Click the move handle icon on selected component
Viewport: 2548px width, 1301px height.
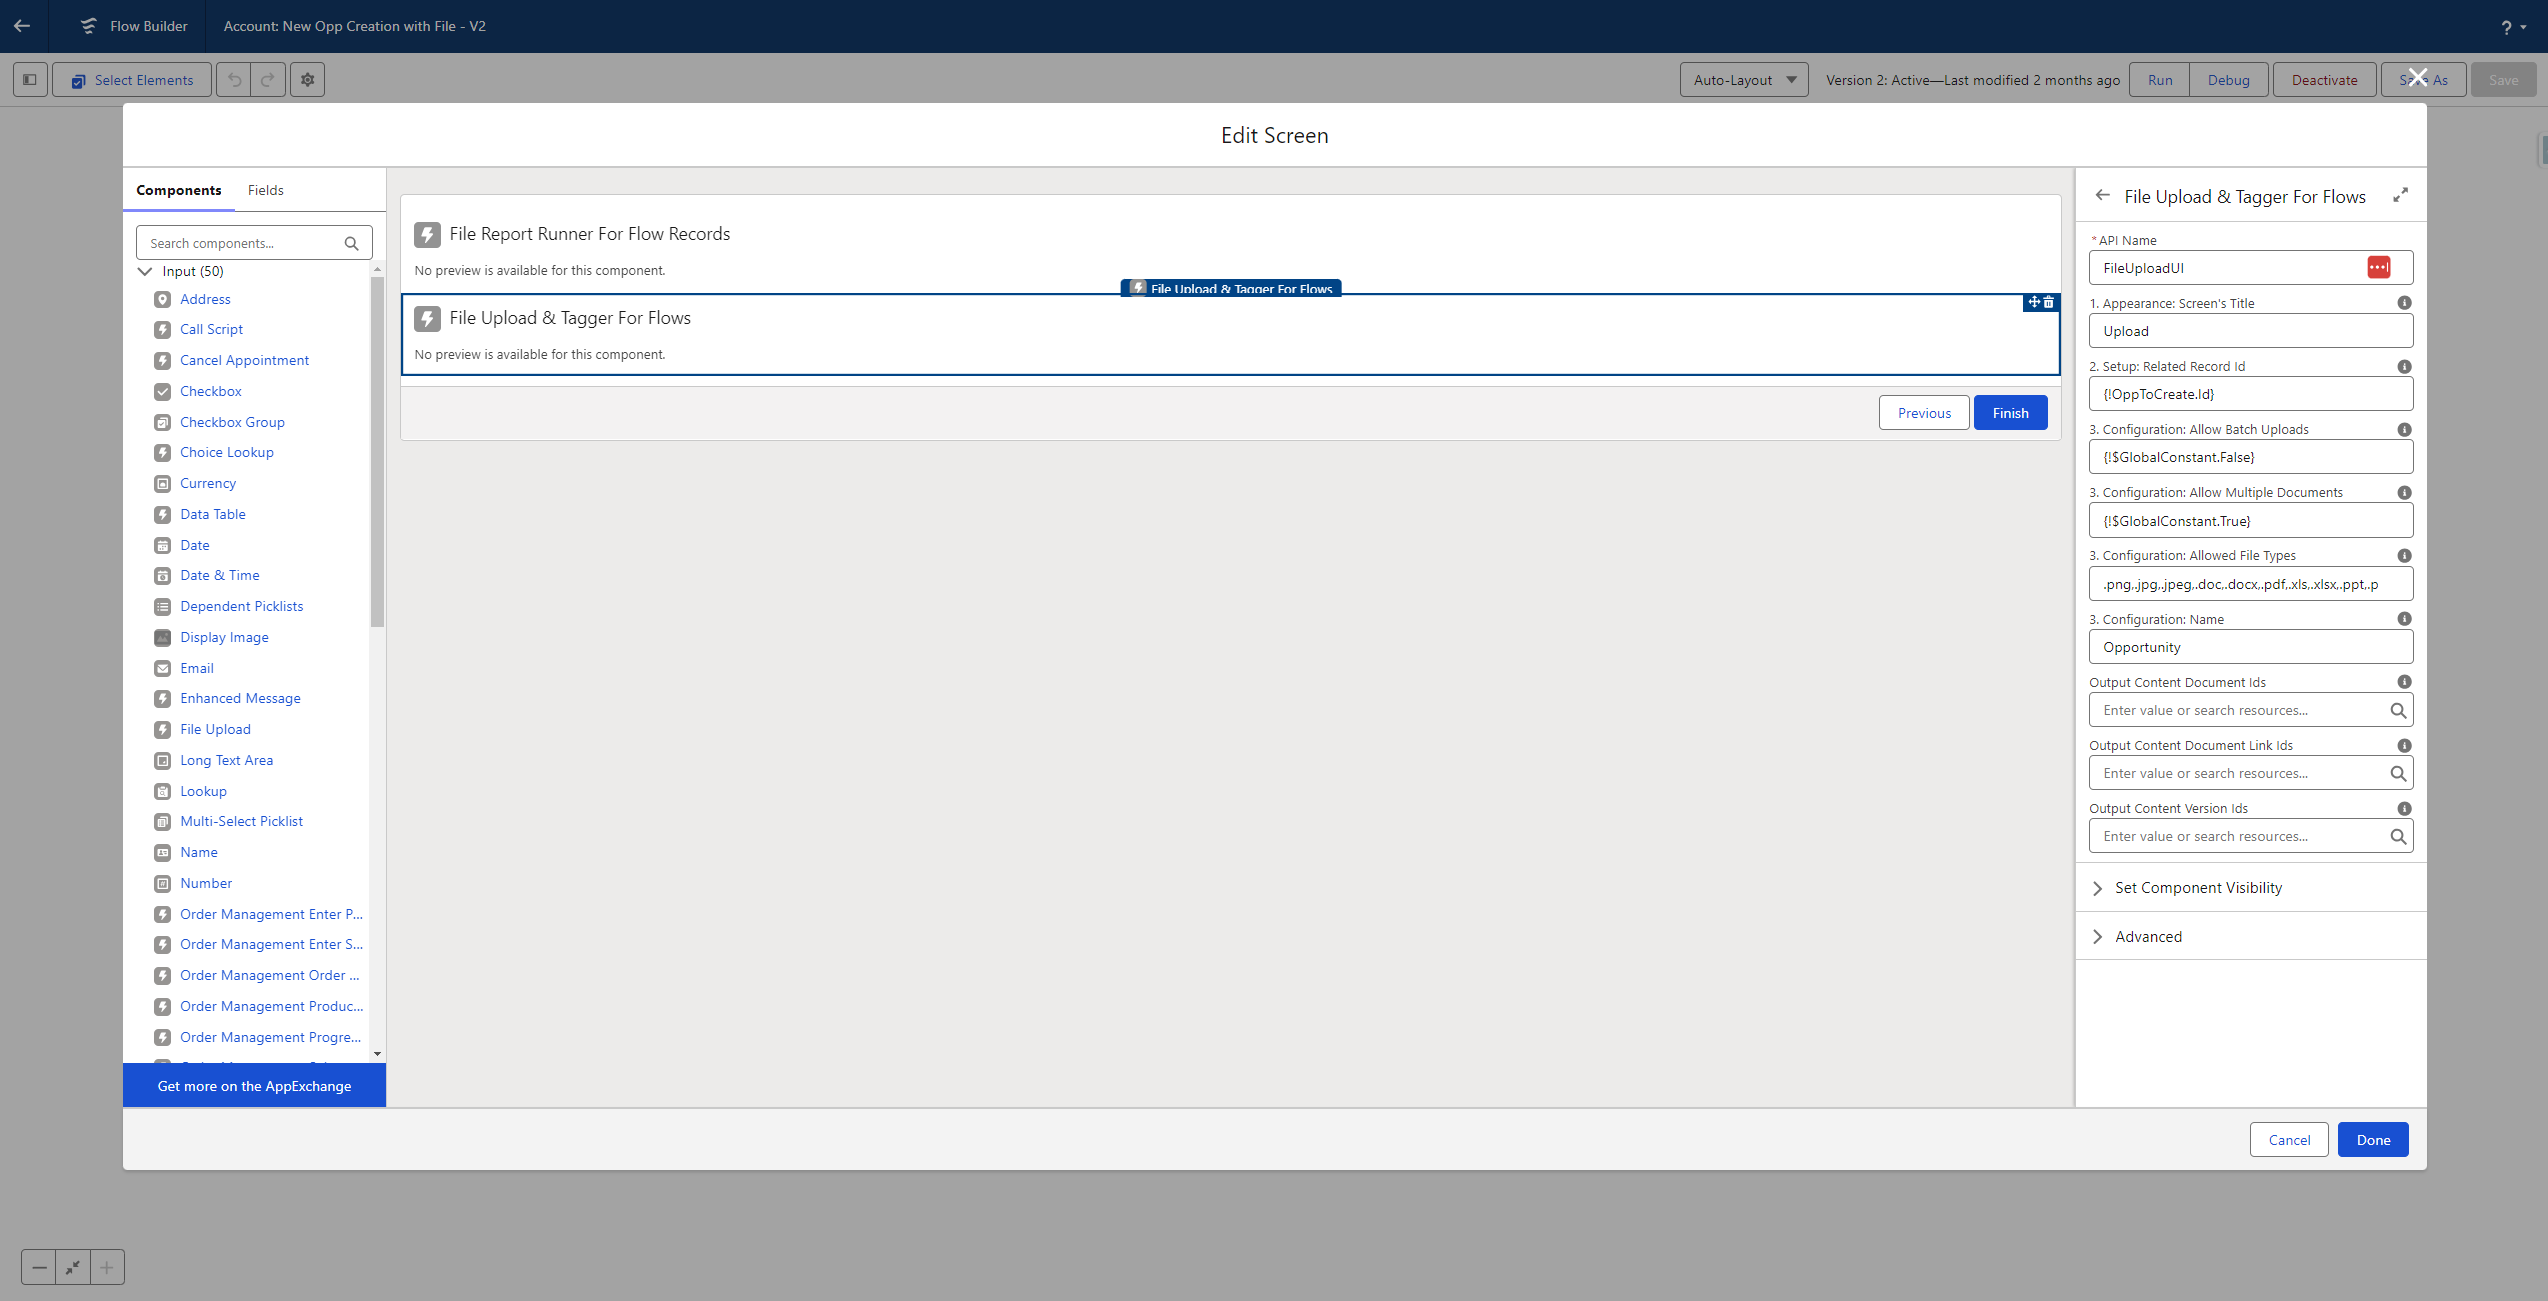2033,302
